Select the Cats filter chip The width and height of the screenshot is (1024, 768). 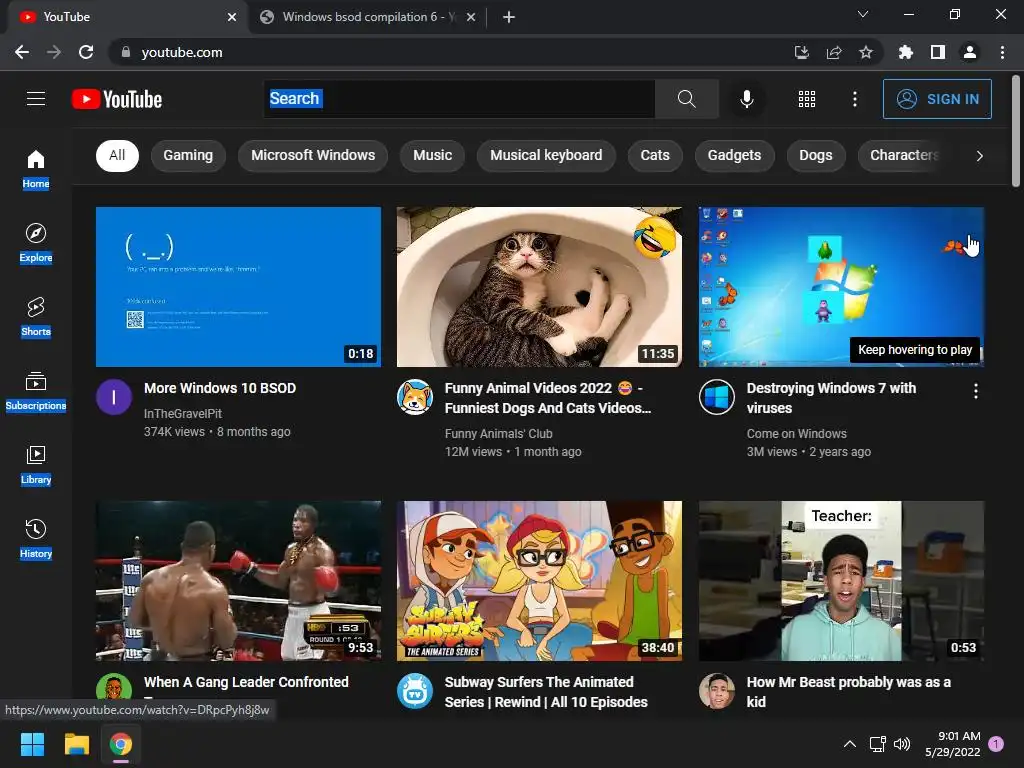(x=655, y=155)
